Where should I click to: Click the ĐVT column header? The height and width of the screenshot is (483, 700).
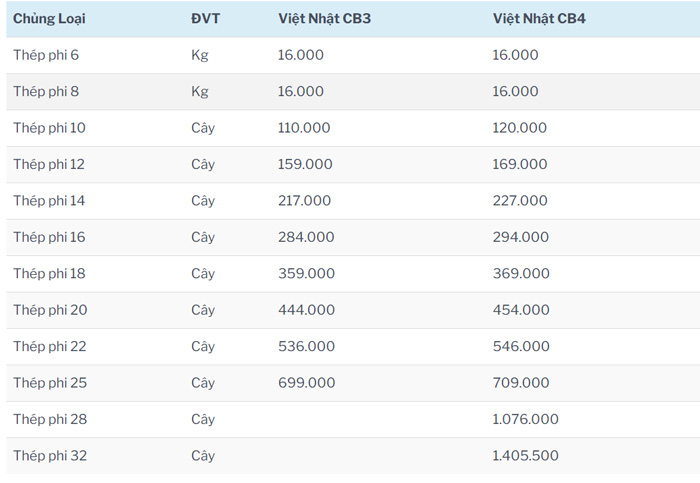[x=205, y=19]
